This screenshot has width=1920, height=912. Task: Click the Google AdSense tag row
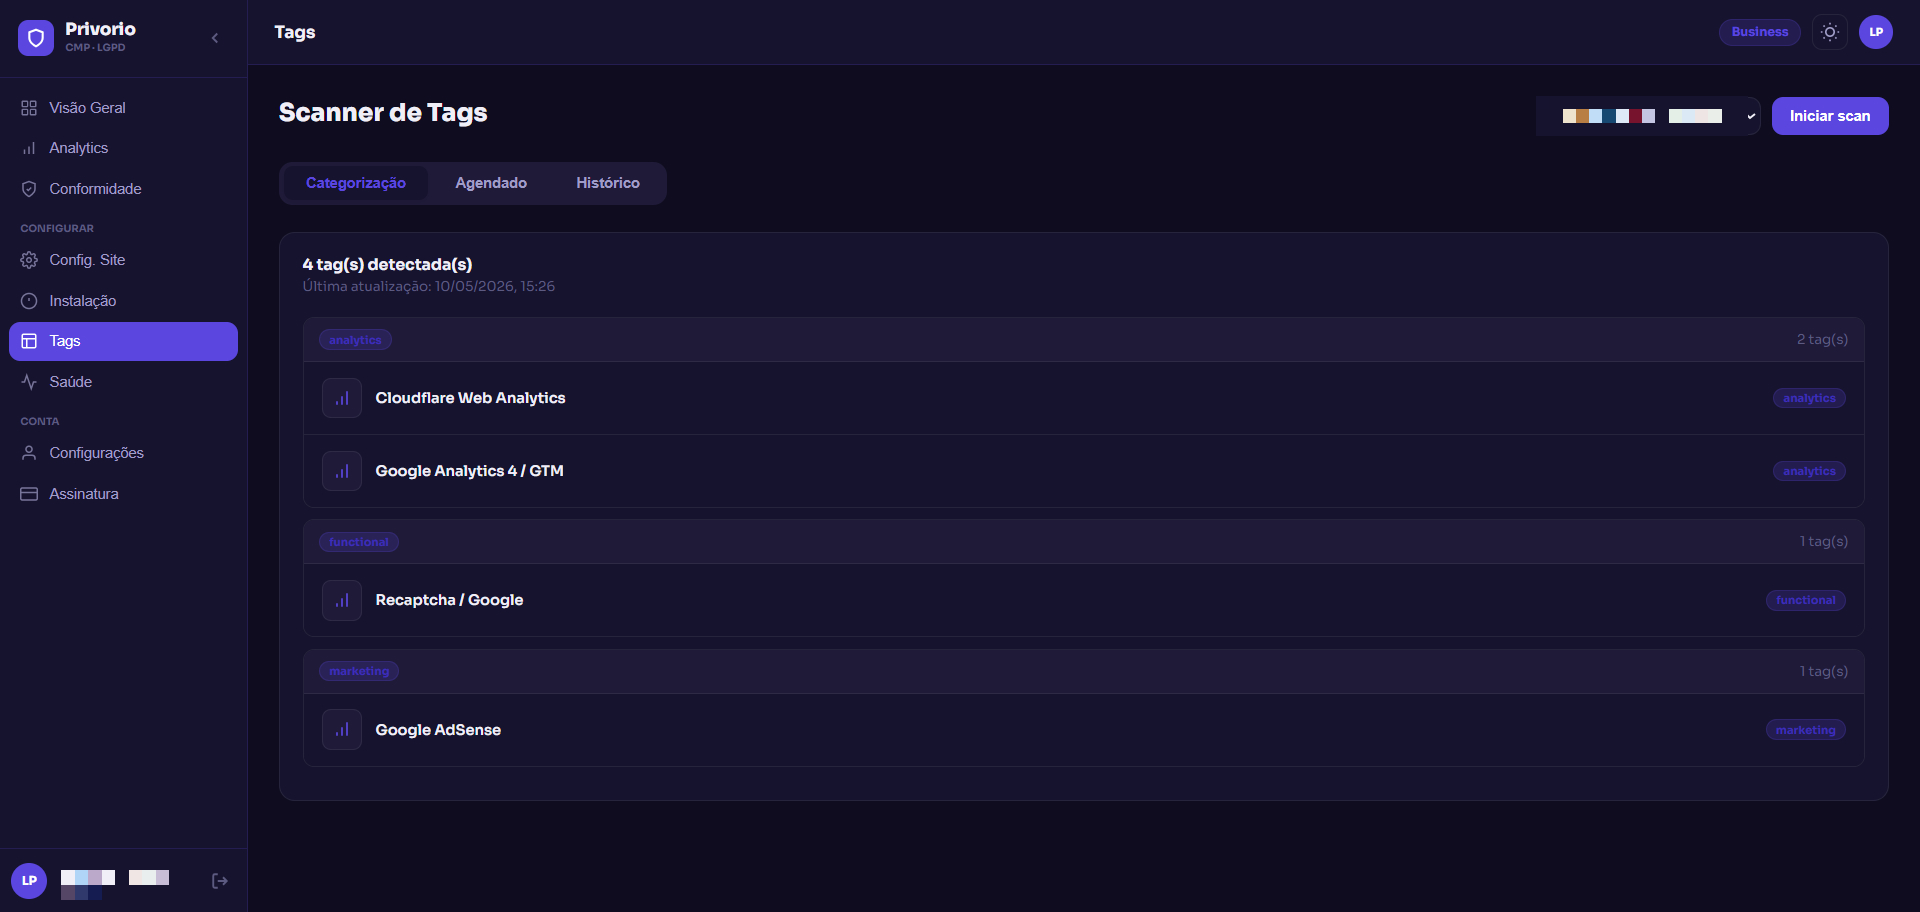point(1083,730)
